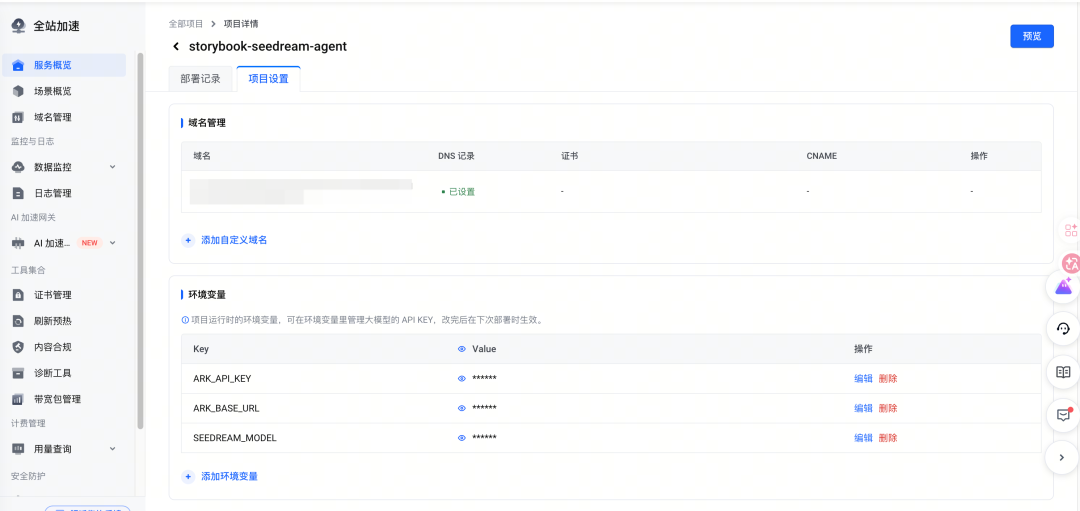
Task: Click the sidebar vertical scrollbar
Action: tap(141, 240)
